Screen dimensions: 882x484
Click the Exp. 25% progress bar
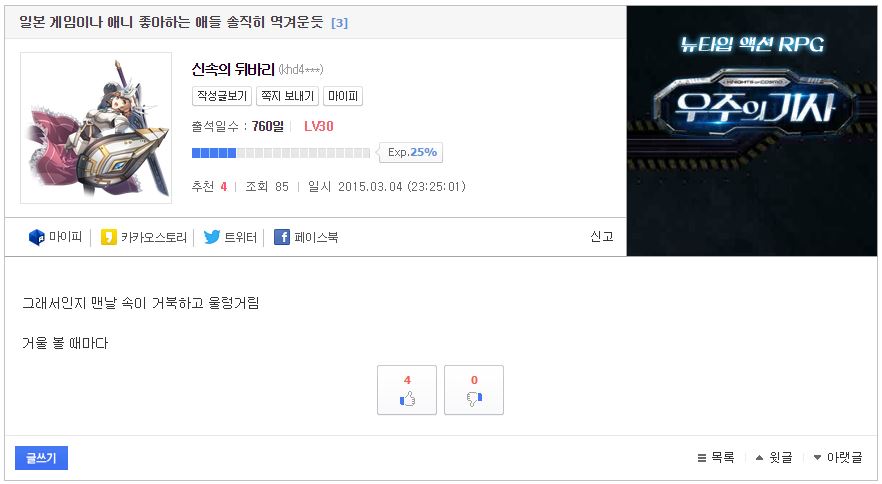[x=281, y=153]
